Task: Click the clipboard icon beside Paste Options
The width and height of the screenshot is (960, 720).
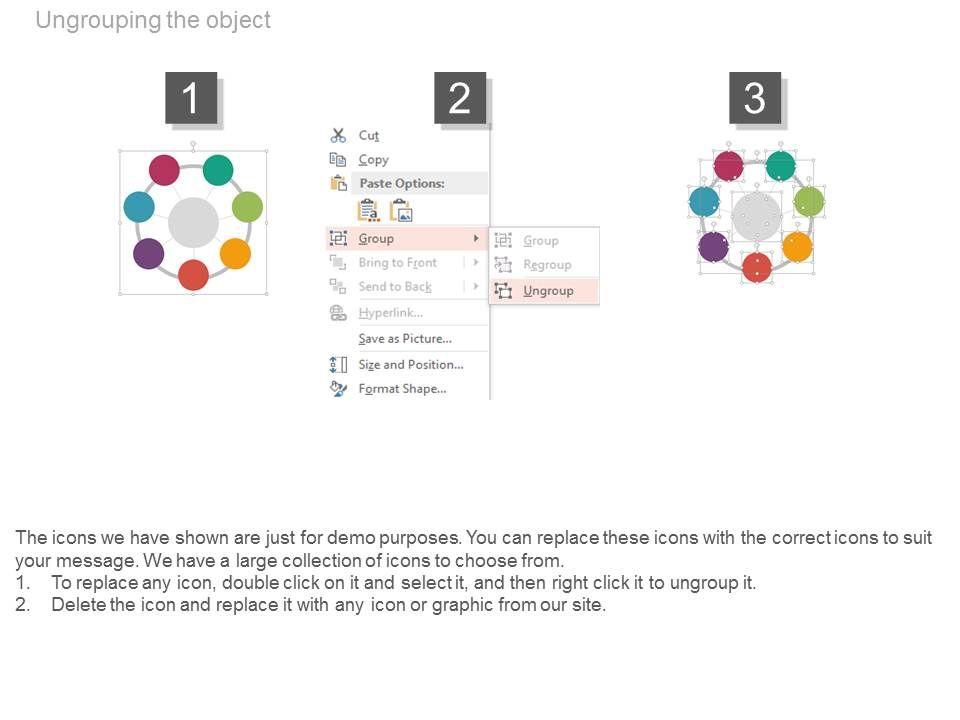Action: point(338,183)
